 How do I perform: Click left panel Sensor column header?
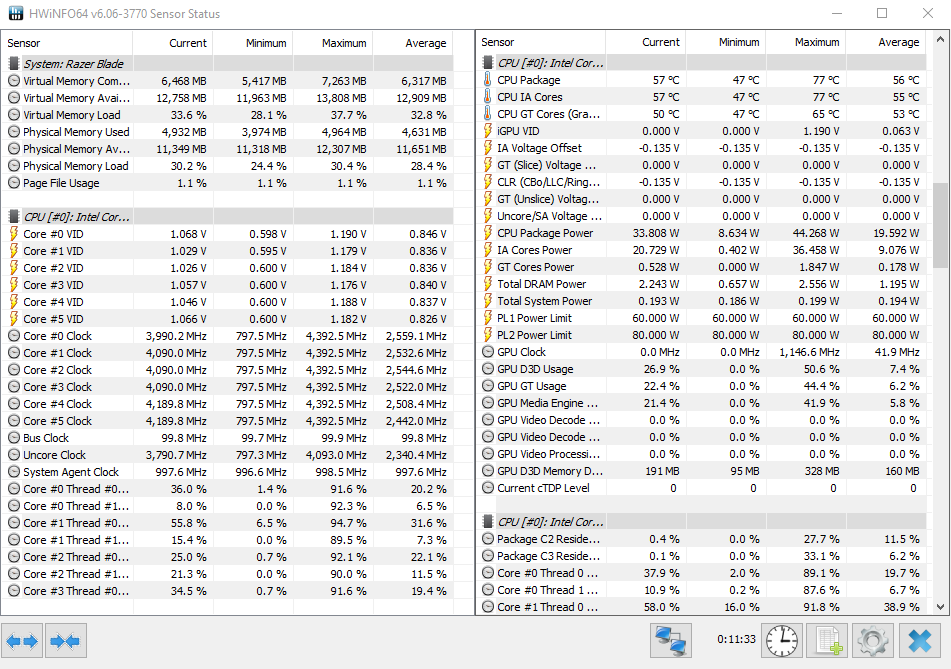67,43
